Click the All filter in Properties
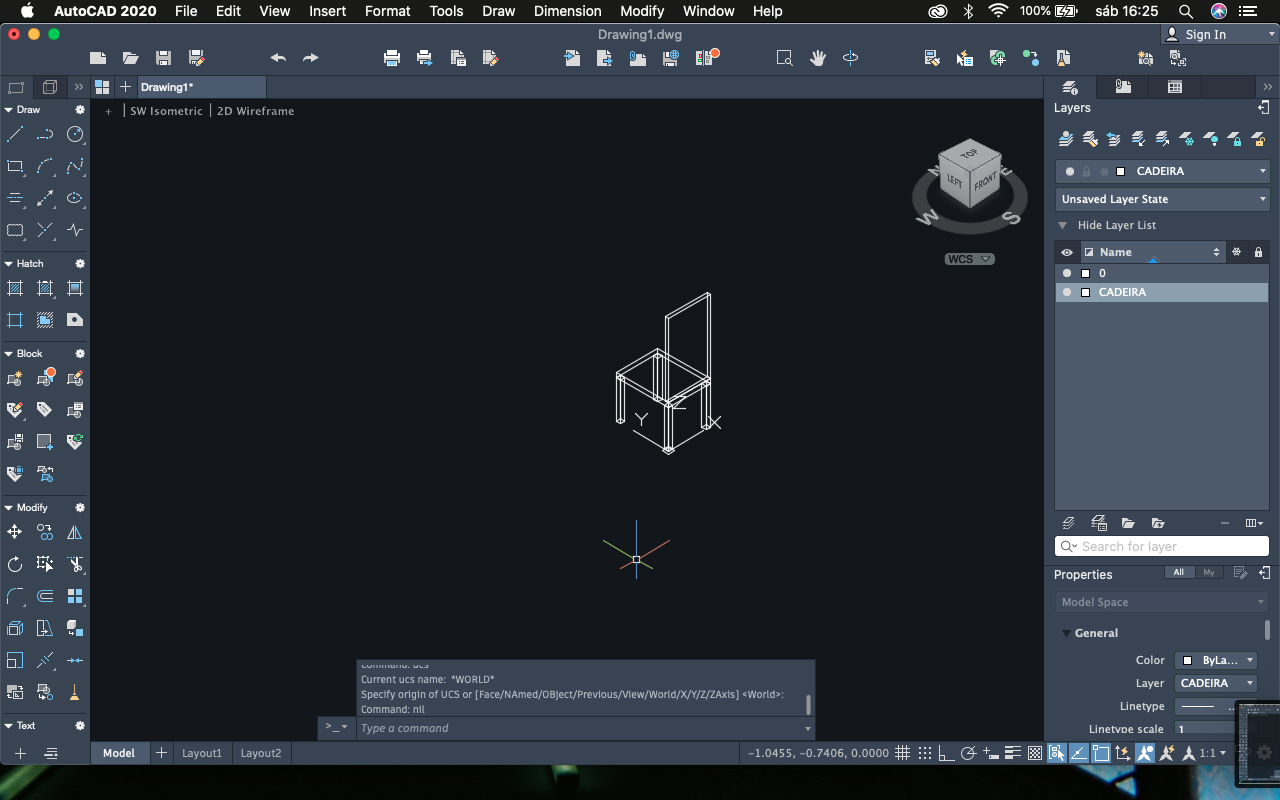Image resolution: width=1280 pixels, height=800 pixels. tap(1178, 573)
